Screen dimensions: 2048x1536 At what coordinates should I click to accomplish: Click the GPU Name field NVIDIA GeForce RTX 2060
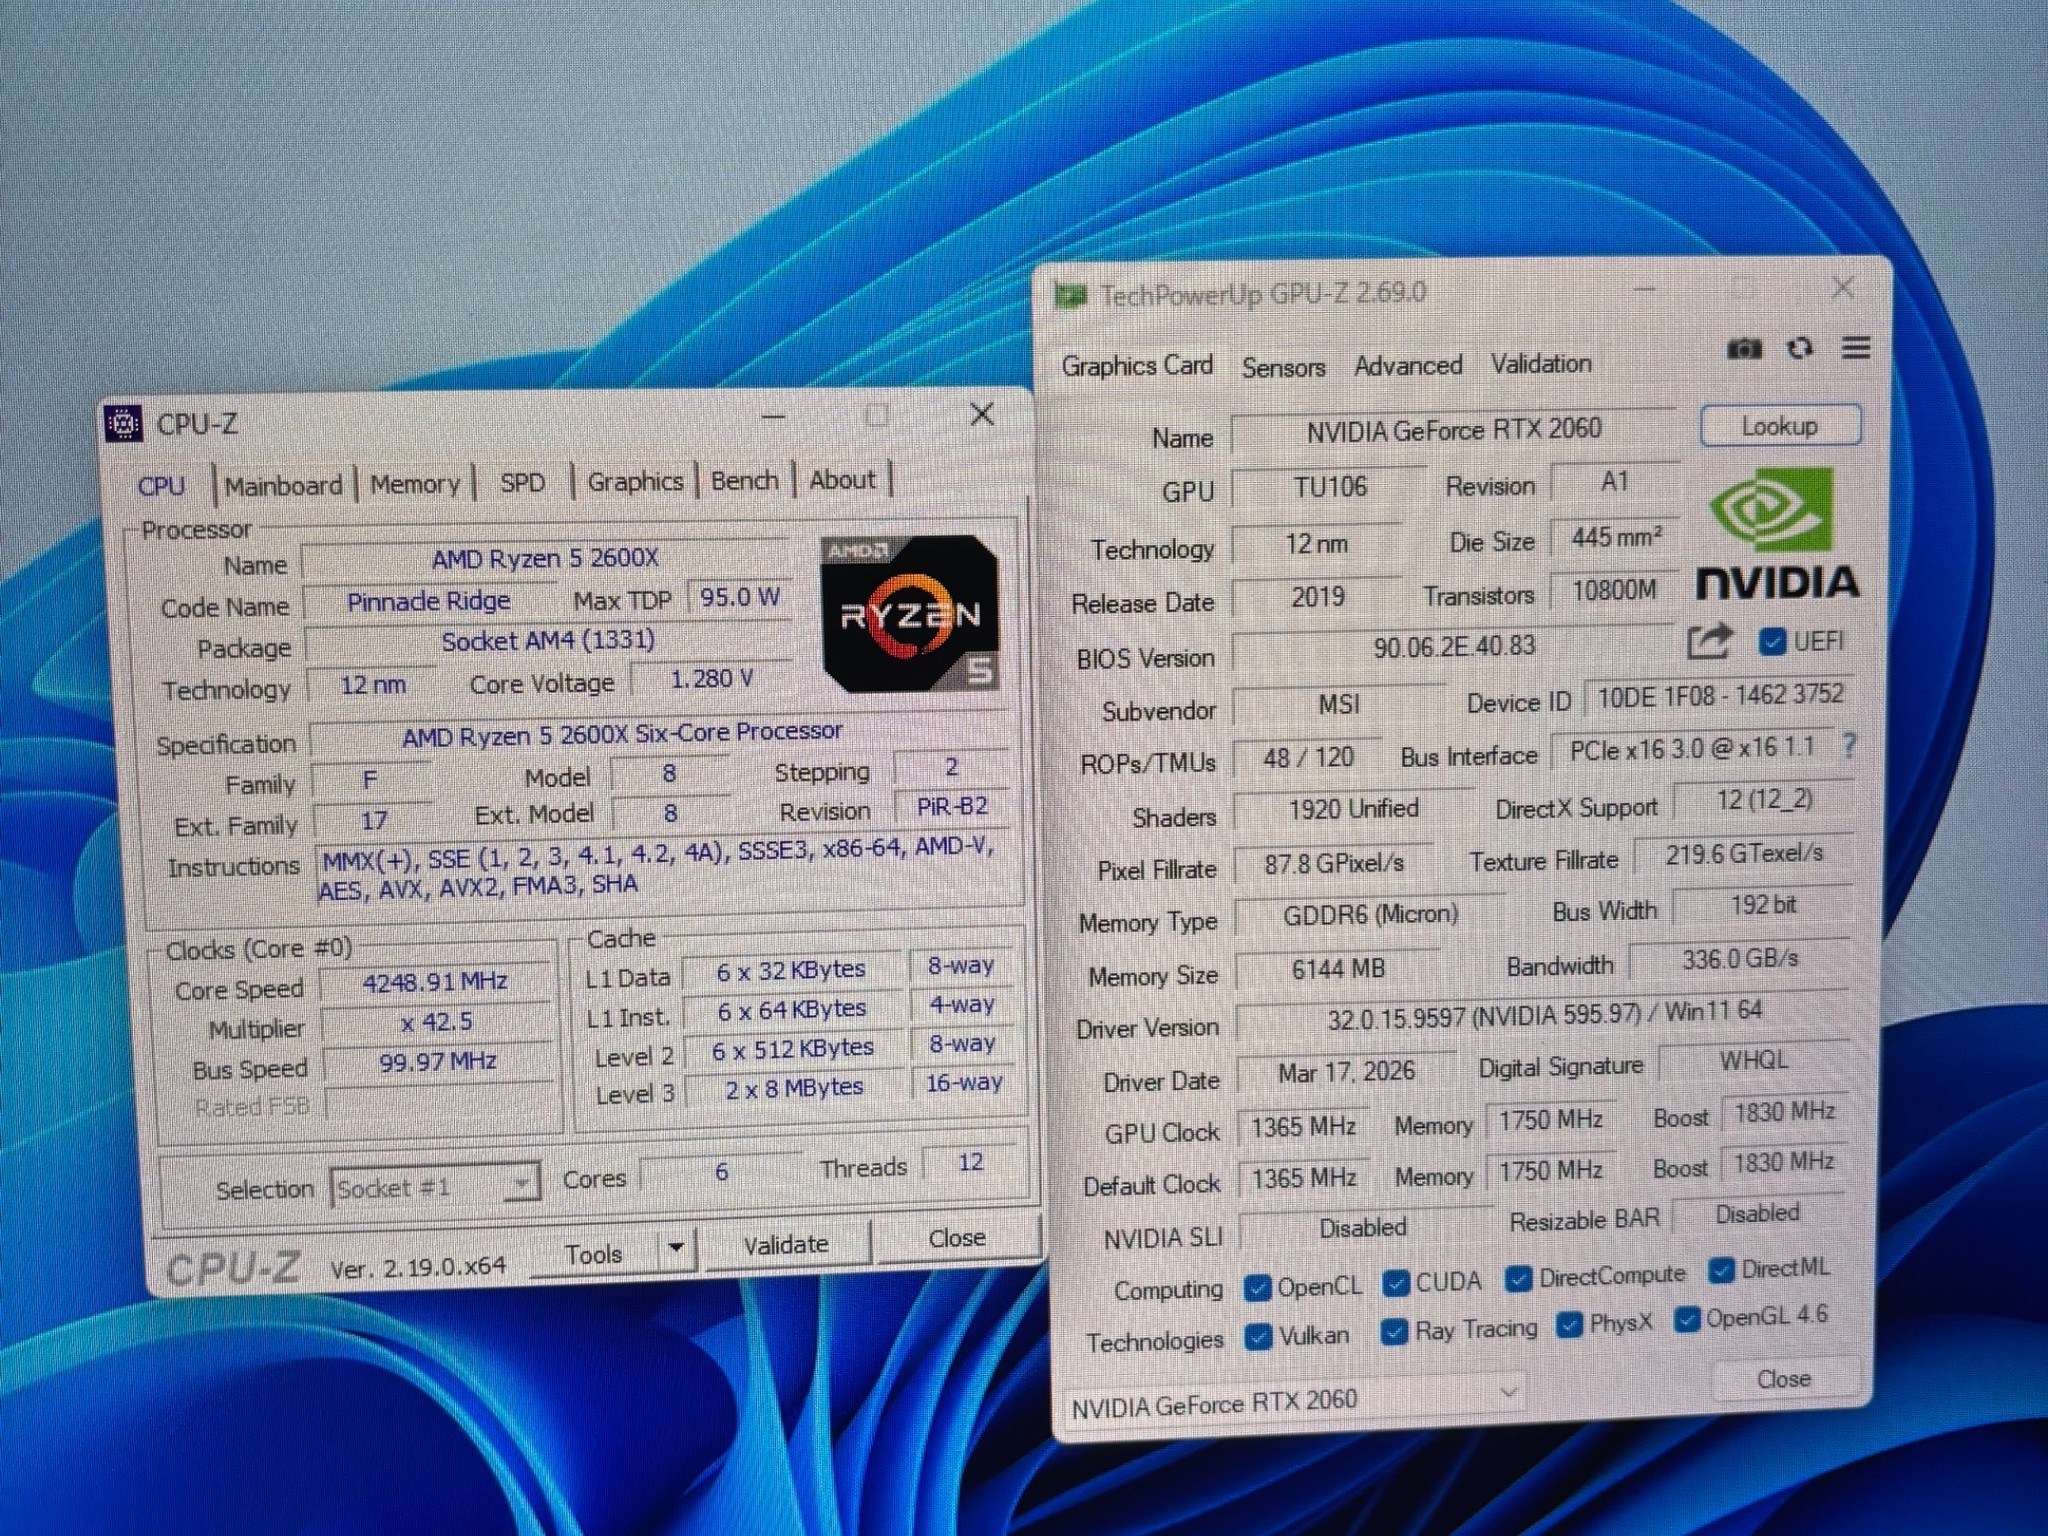click(1453, 430)
